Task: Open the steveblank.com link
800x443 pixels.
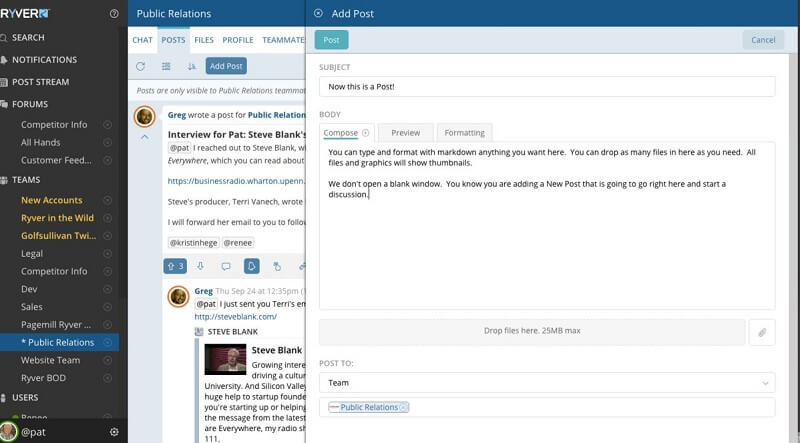Action: [x=236, y=316]
